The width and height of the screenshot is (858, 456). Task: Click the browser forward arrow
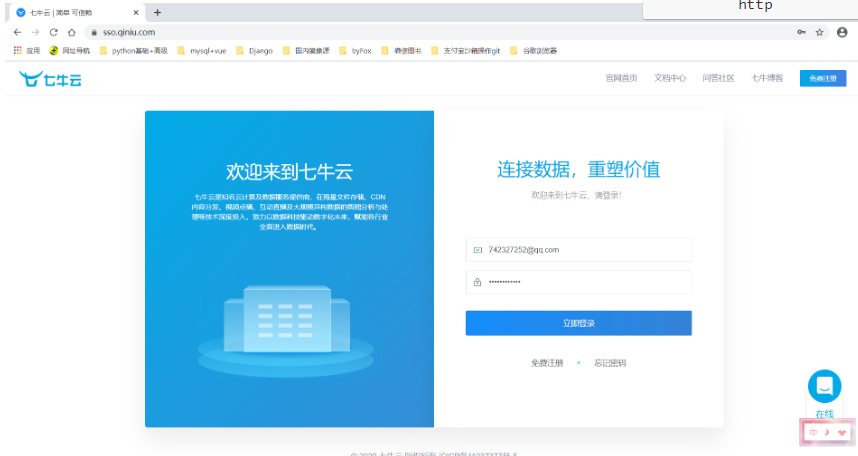[36, 32]
